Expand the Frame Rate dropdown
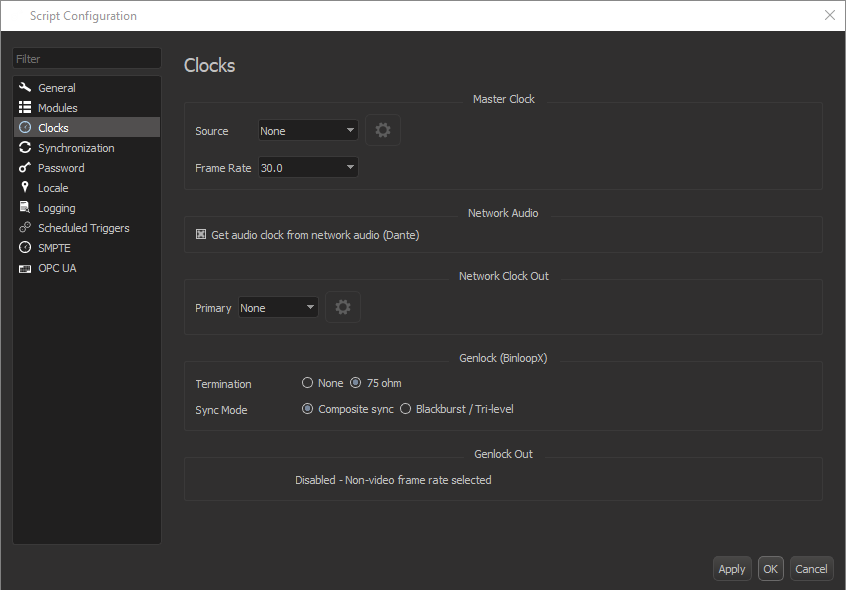Viewport: 846px width, 590px height. (308, 168)
